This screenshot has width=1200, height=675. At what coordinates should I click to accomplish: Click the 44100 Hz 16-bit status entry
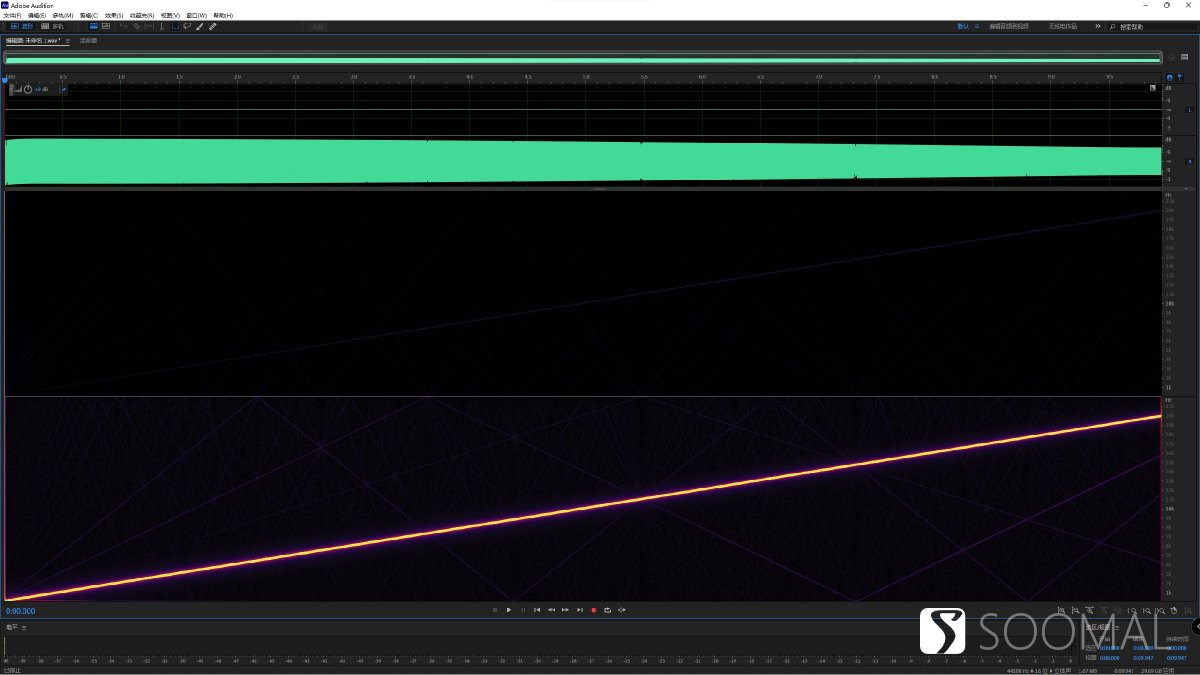1038,671
